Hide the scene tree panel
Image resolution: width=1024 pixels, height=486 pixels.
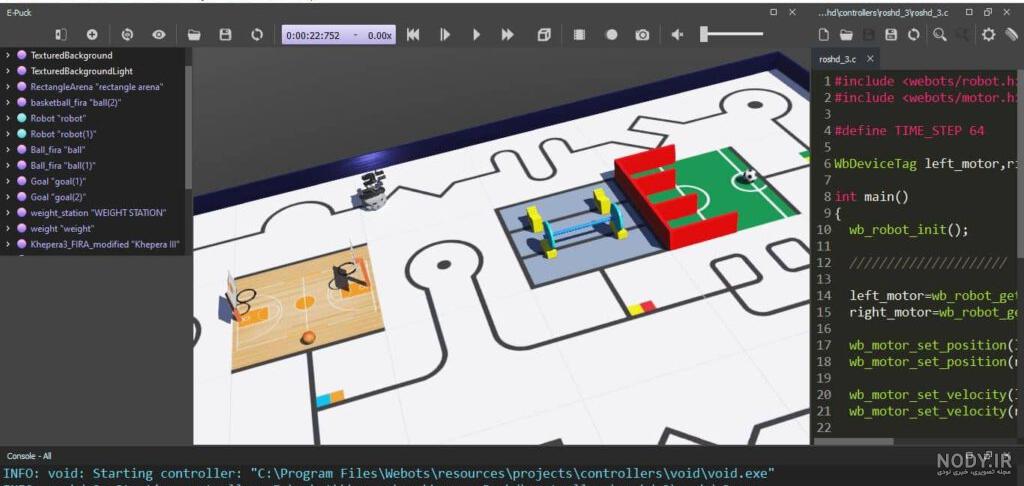coord(61,35)
